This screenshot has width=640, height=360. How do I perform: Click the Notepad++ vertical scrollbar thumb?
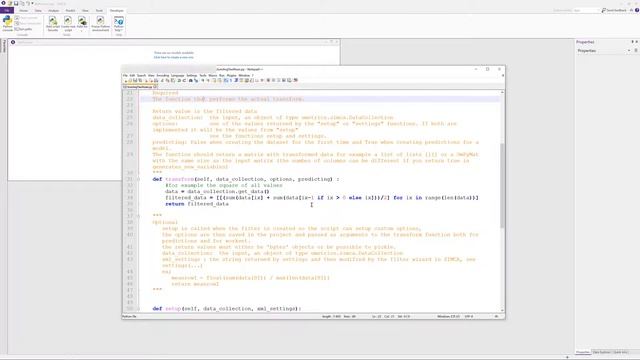tap(502, 186)
